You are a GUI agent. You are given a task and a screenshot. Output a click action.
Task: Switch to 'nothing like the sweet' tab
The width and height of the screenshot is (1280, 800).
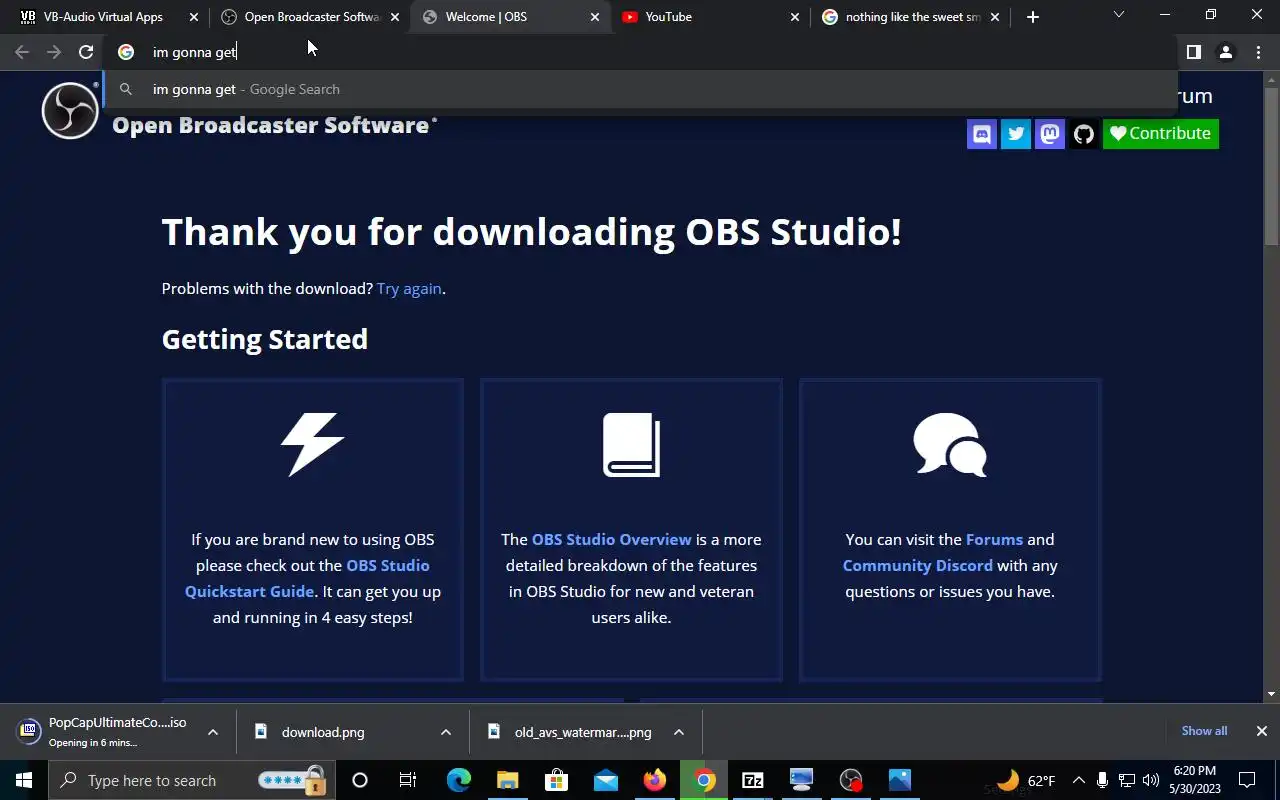click(911, 17)
